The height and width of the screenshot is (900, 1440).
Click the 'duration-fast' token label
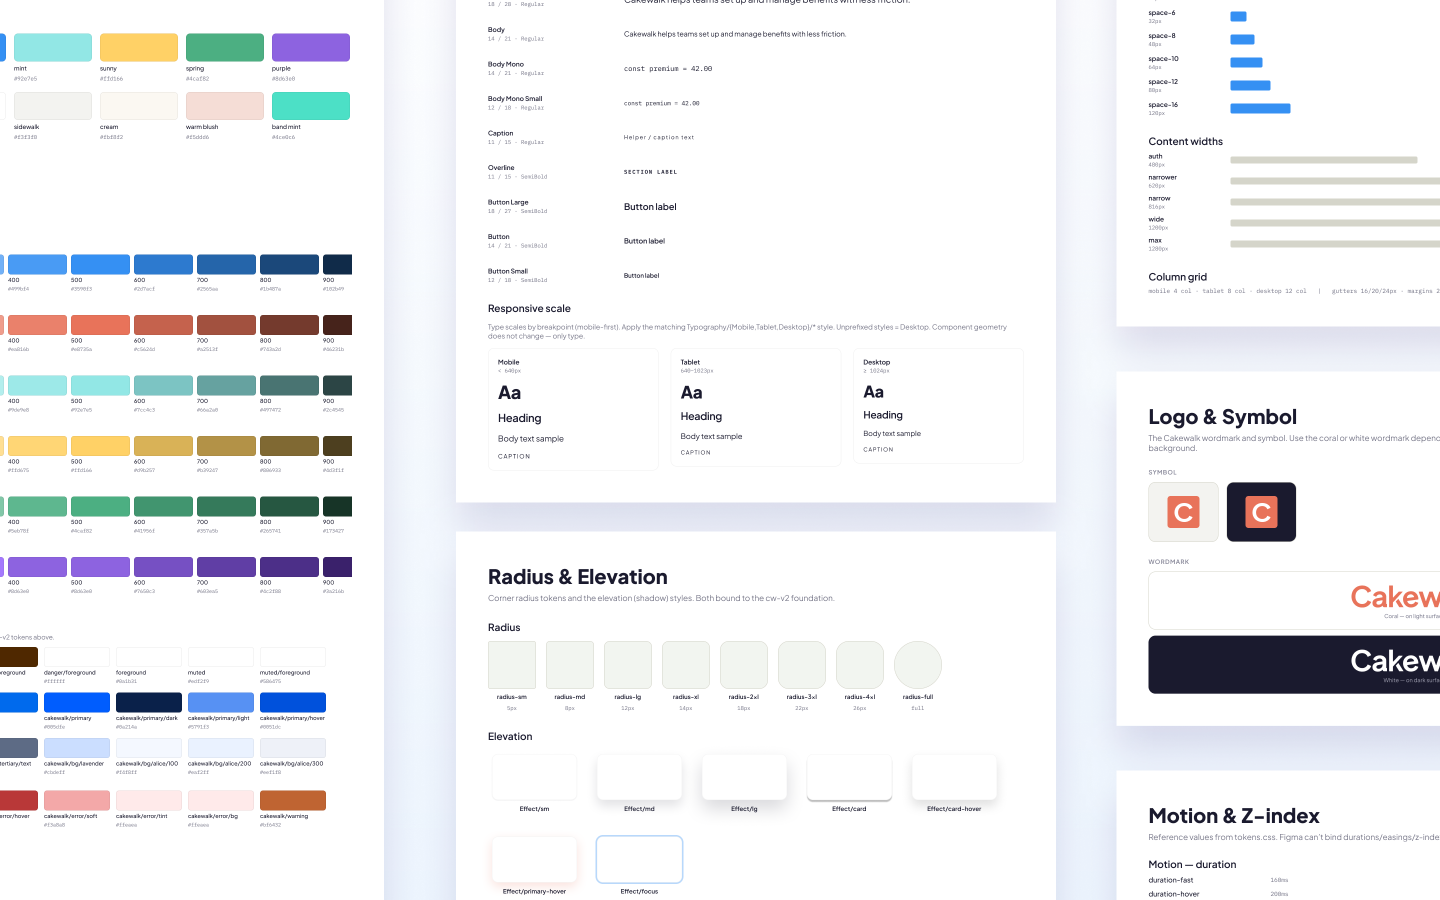tap(1170, 880)
